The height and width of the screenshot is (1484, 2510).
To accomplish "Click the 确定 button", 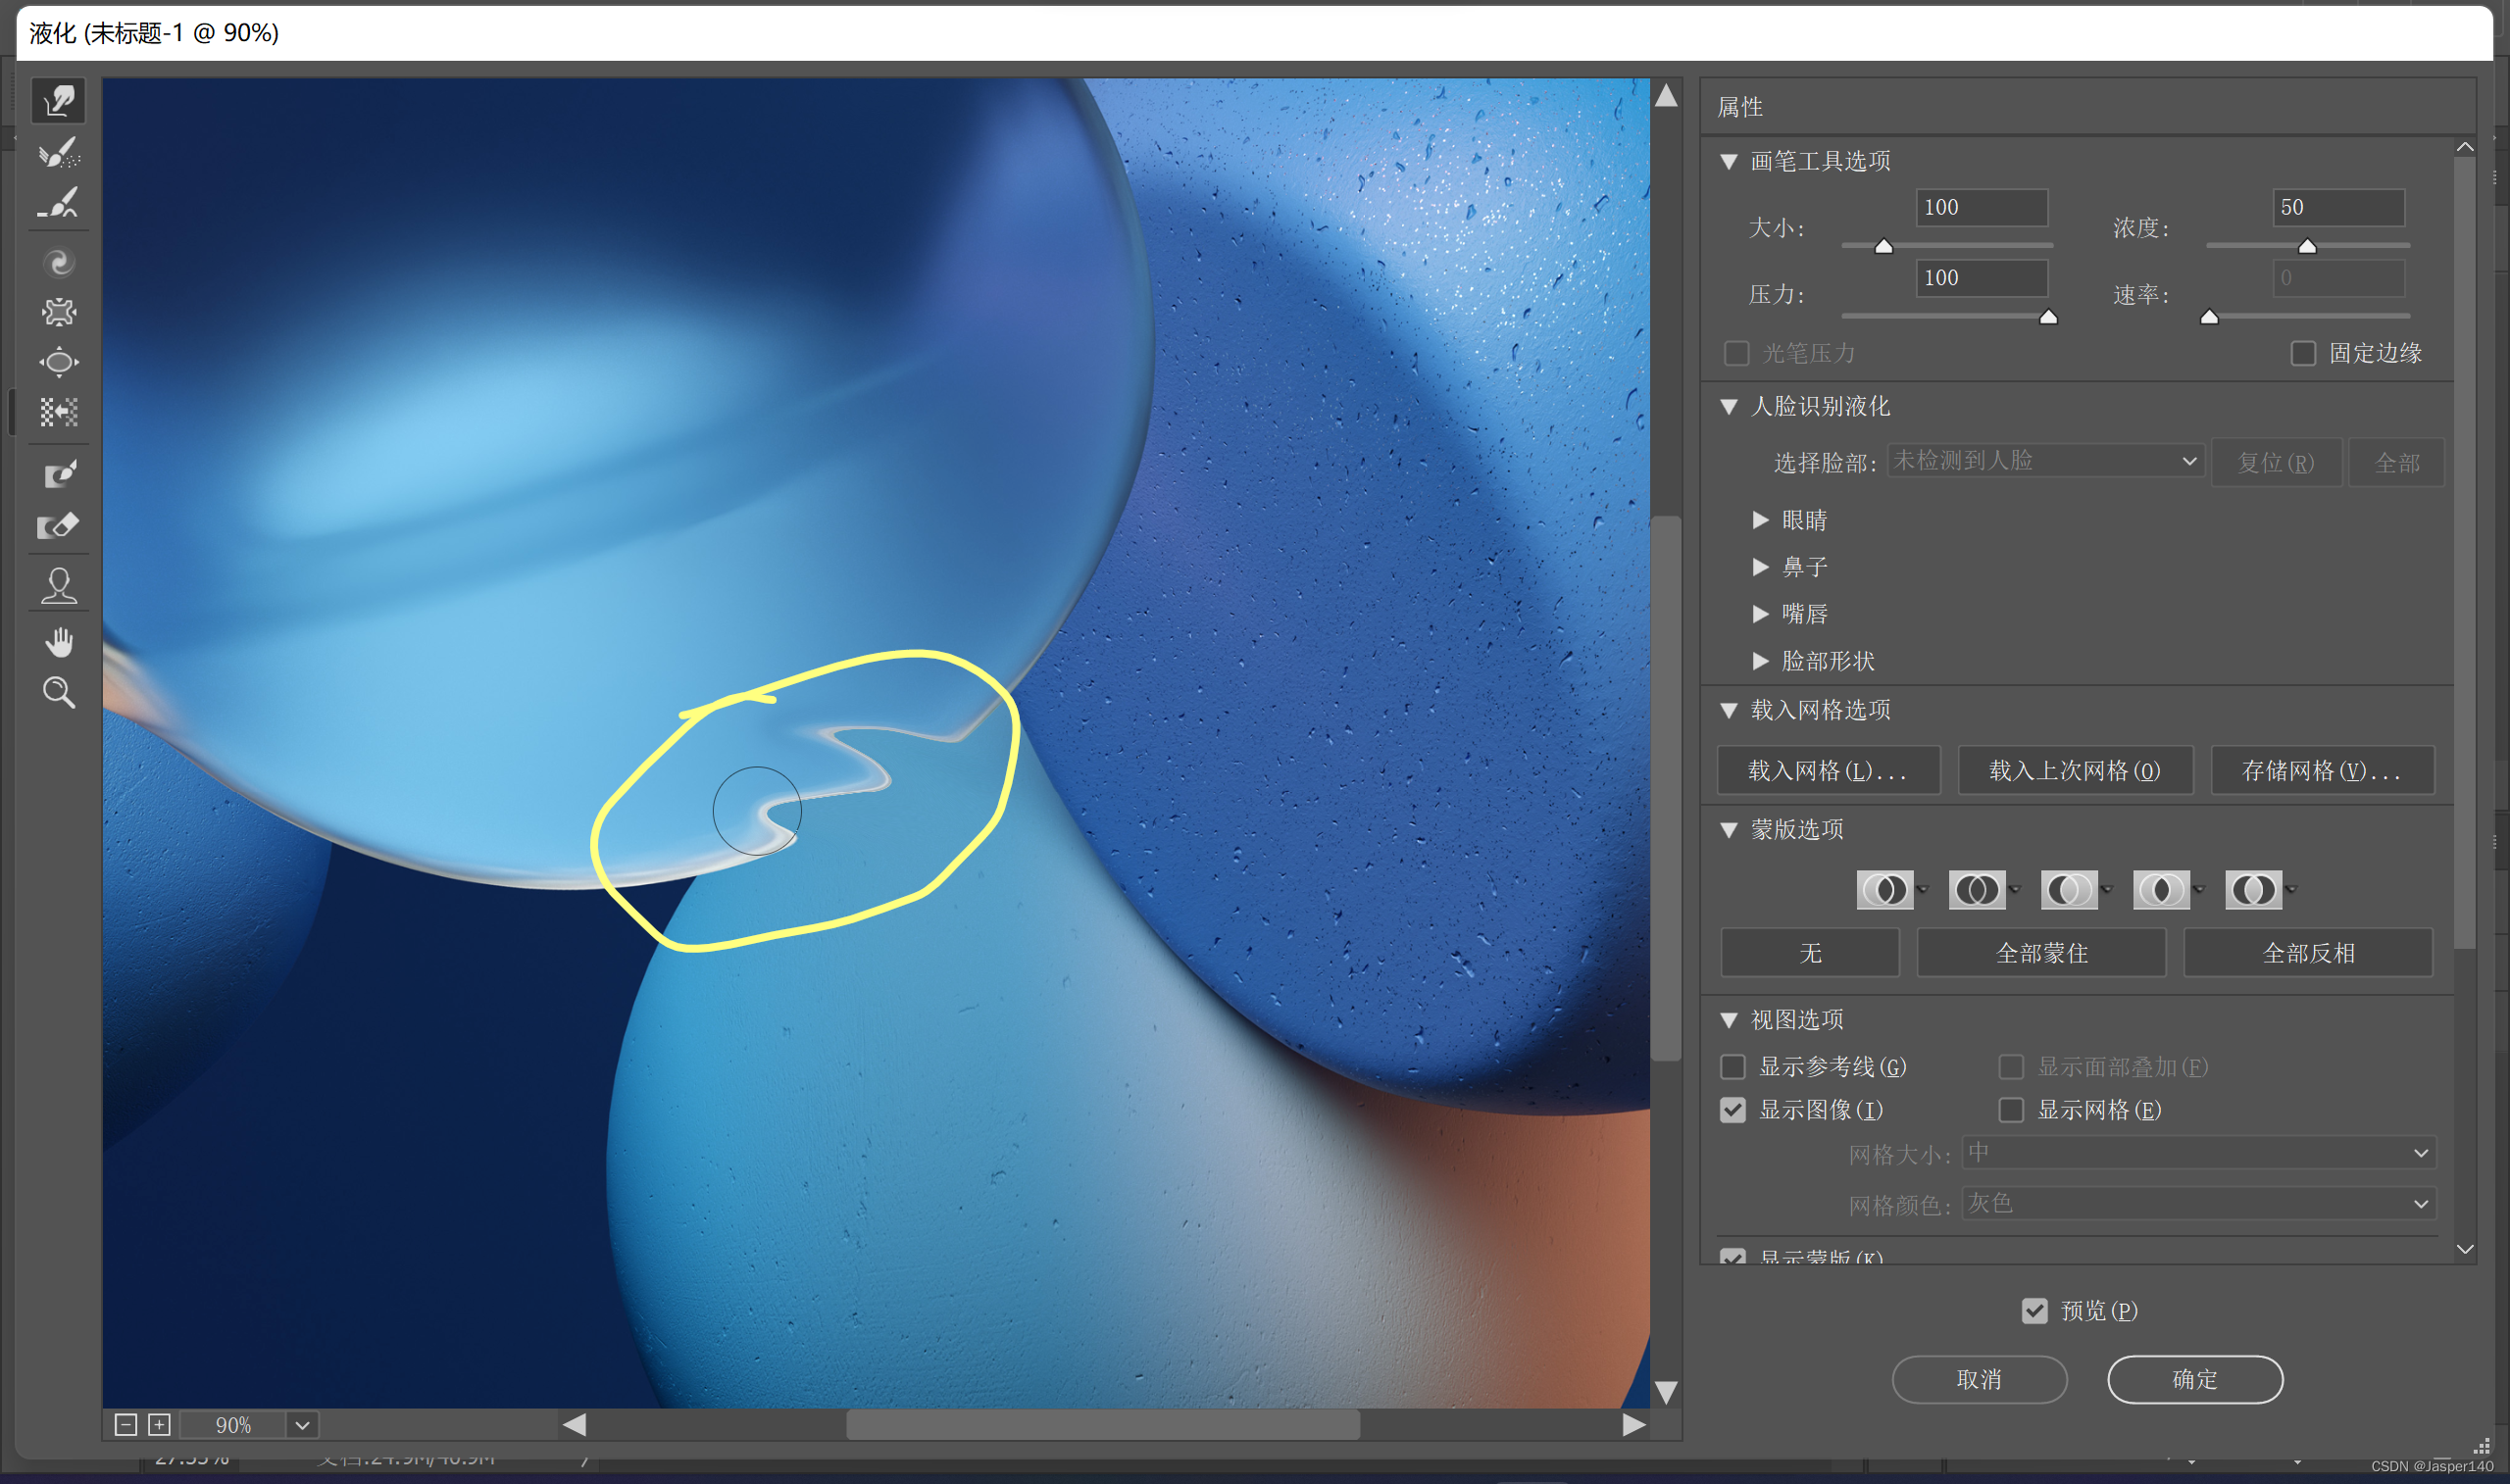I will point(2195,1380).
